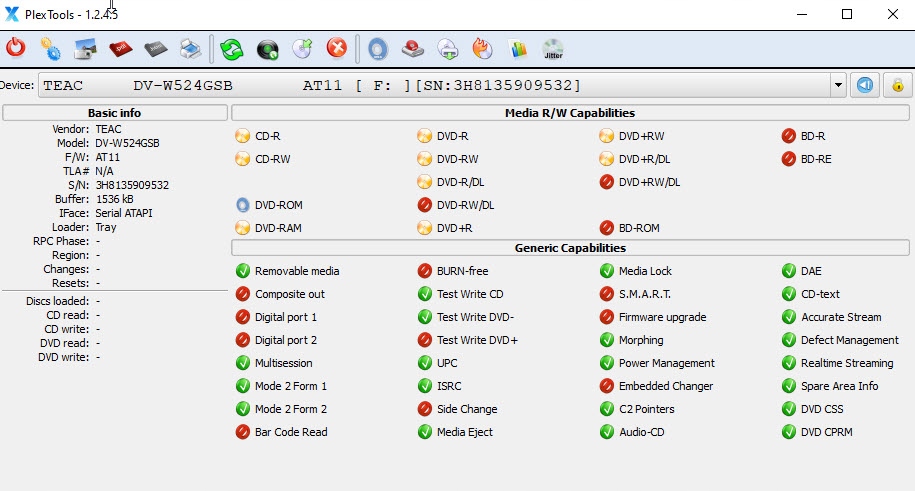
Task: Click the black disc with green arrow icon
Action: click(267, 49)
